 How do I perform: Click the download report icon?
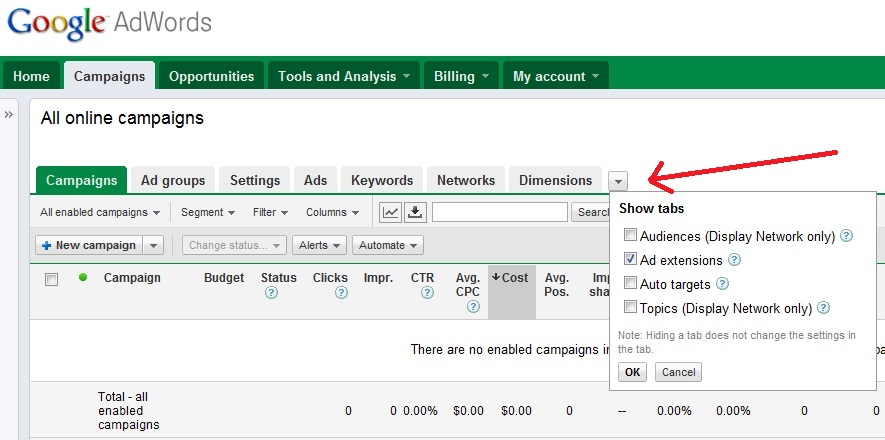click(415, 212)
